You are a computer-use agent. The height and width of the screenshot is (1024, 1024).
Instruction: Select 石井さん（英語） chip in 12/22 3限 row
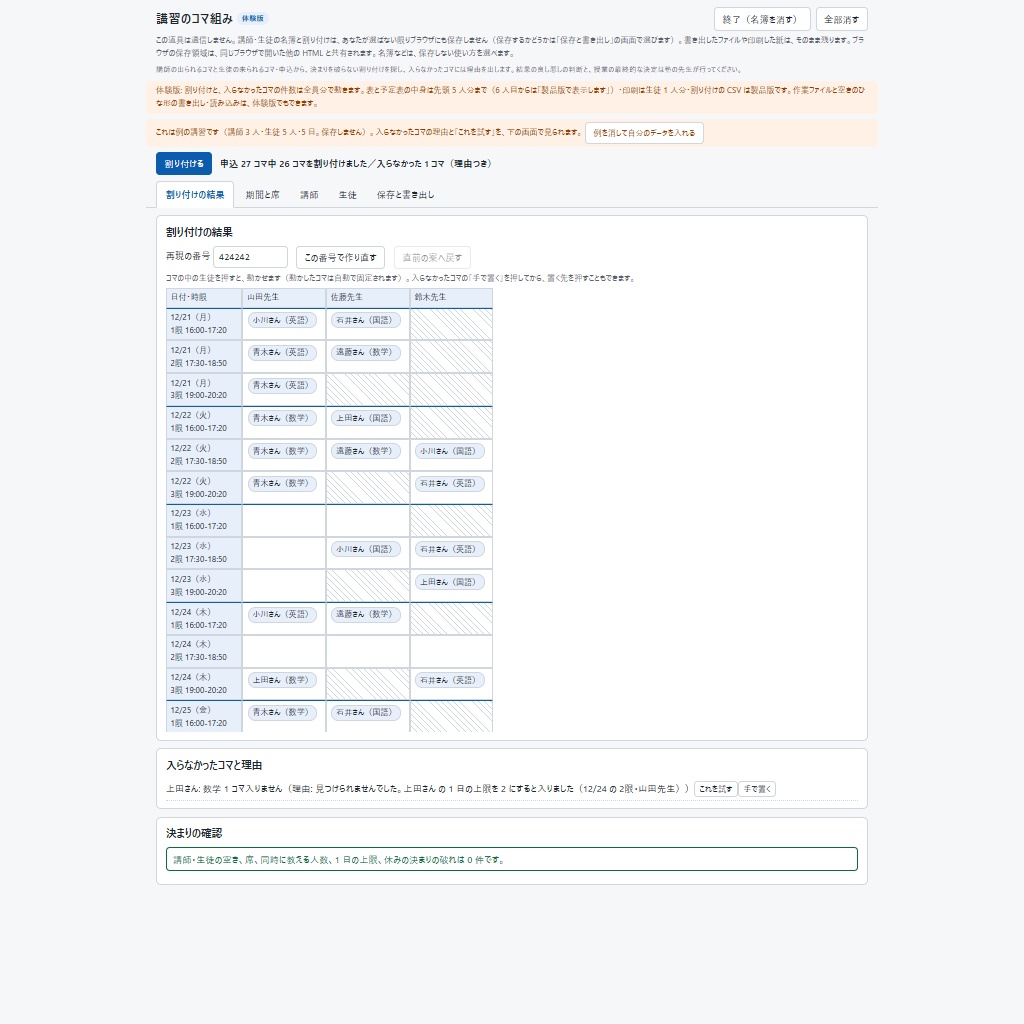pyautogui.click(x=449, y=483)
